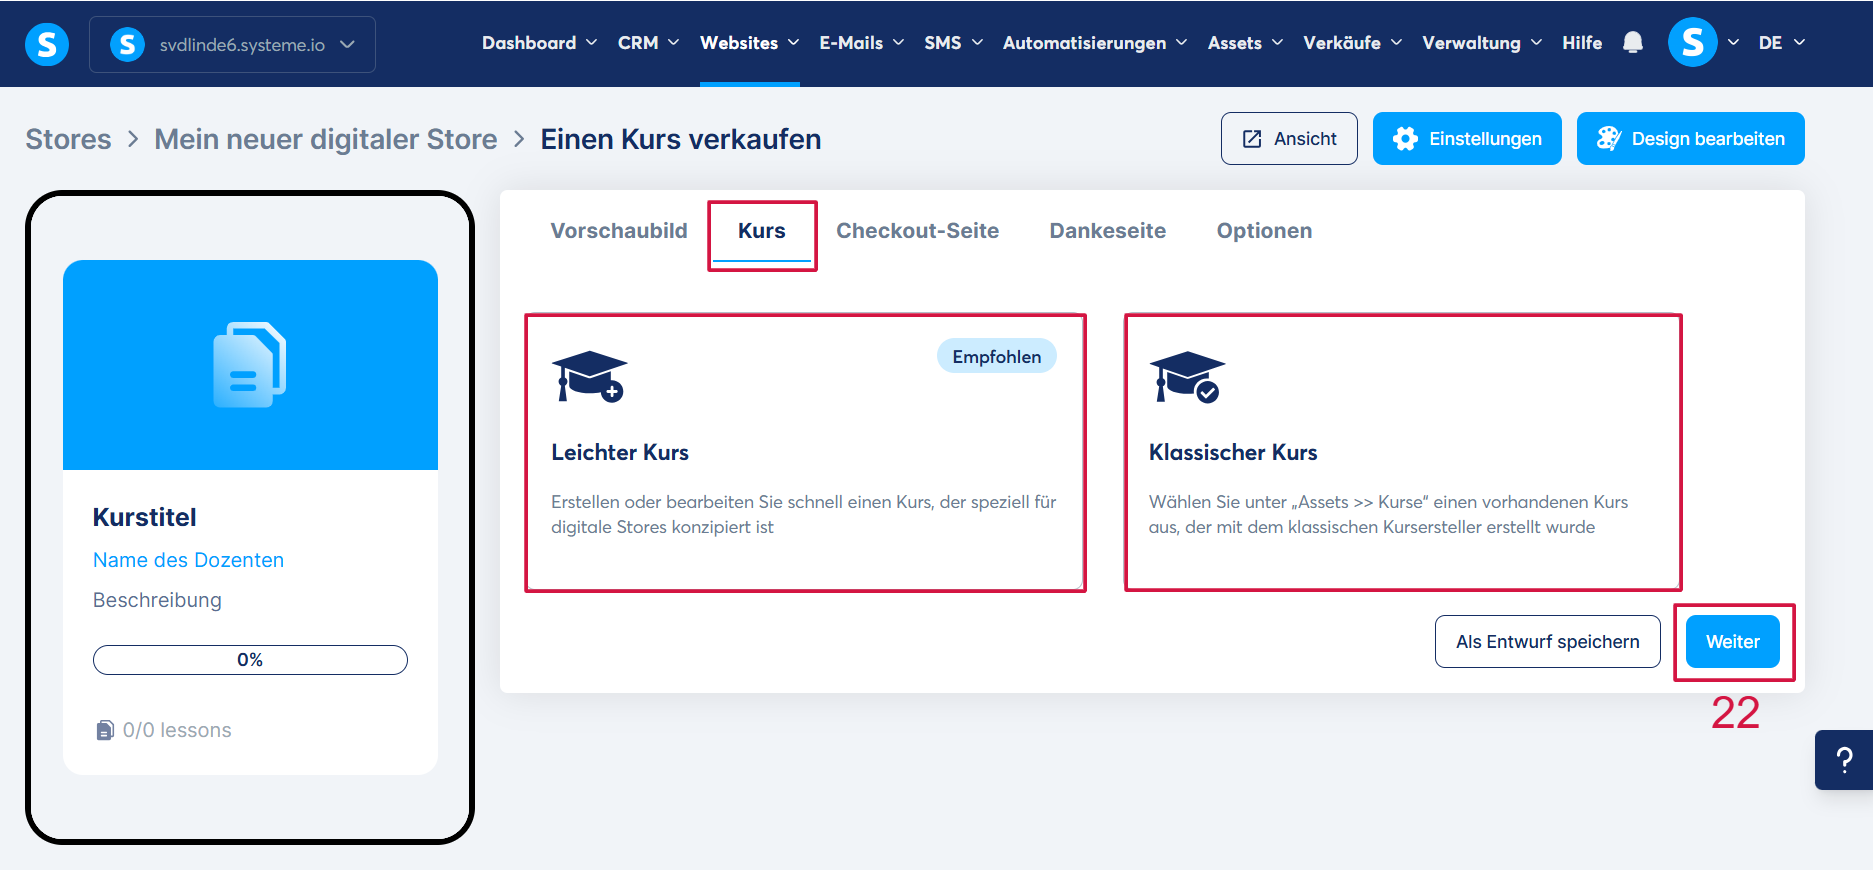The width and height of the screenshot is (1873, 870).
Task: Open the Assets menu
Action: [x=1245, y=43]
